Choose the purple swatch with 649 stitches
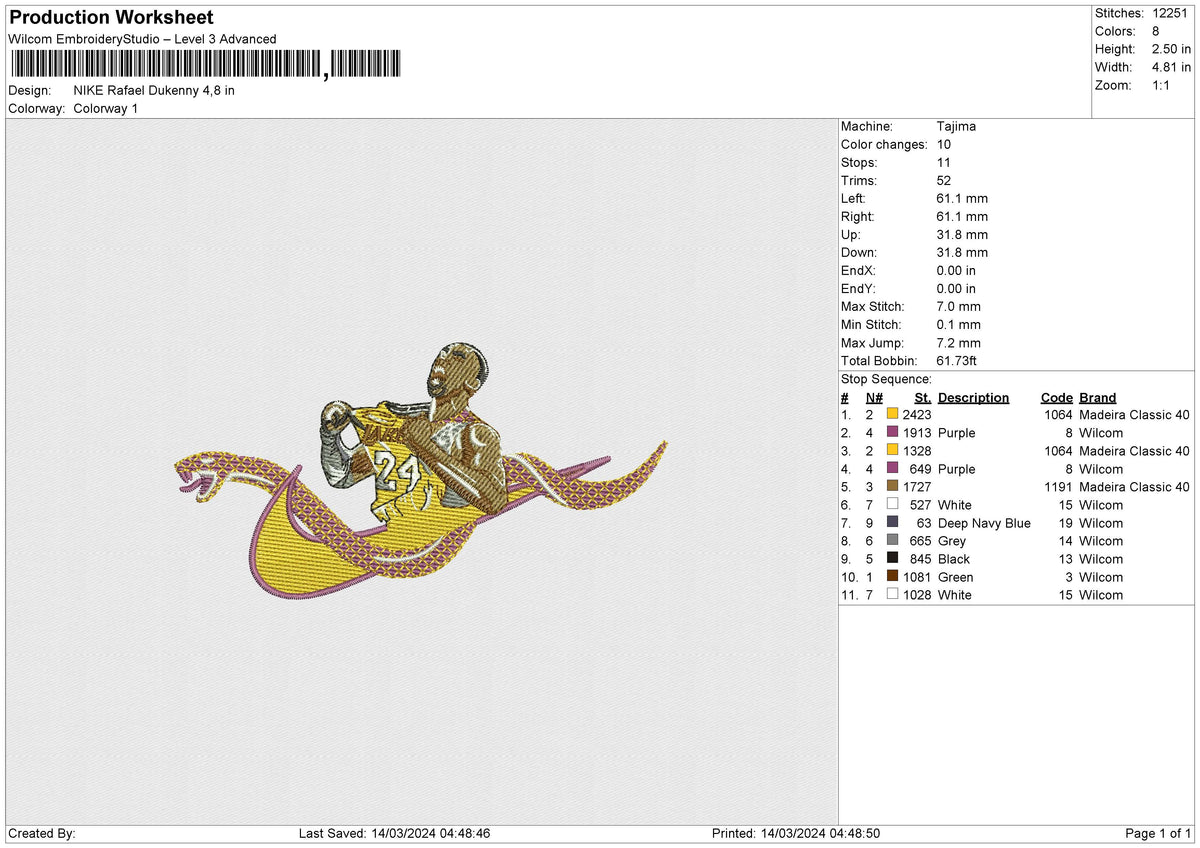 (892, 468)
